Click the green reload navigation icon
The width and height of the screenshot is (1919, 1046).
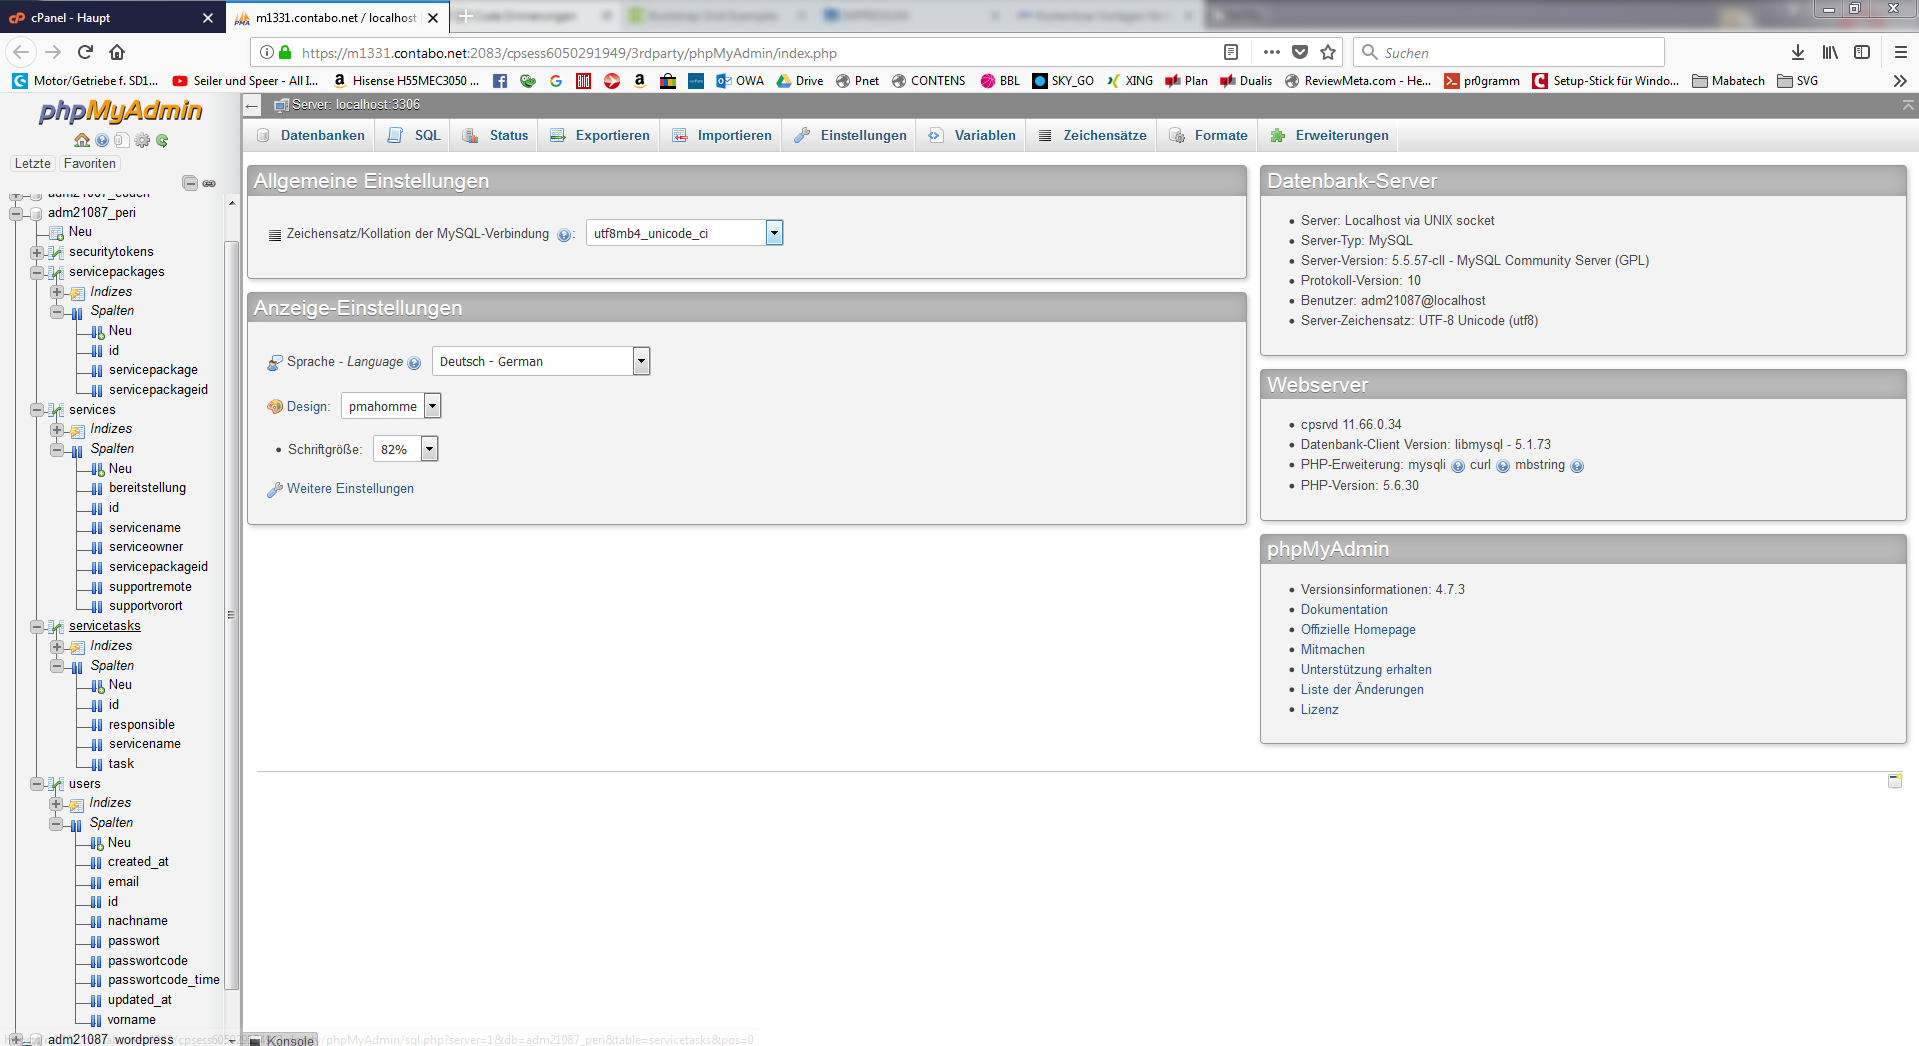tap(162, 141)
